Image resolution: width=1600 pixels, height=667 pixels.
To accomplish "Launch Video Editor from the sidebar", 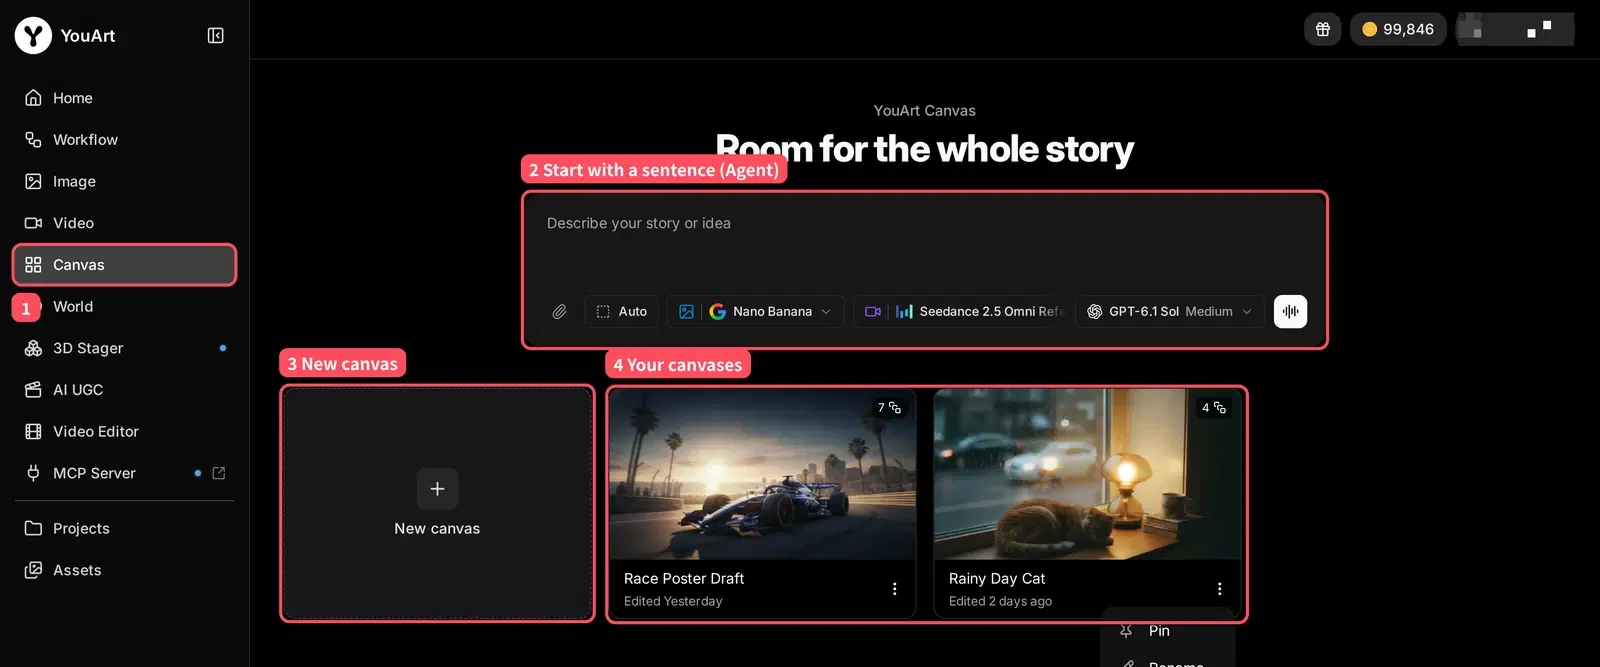I will [x=124, y=431].
